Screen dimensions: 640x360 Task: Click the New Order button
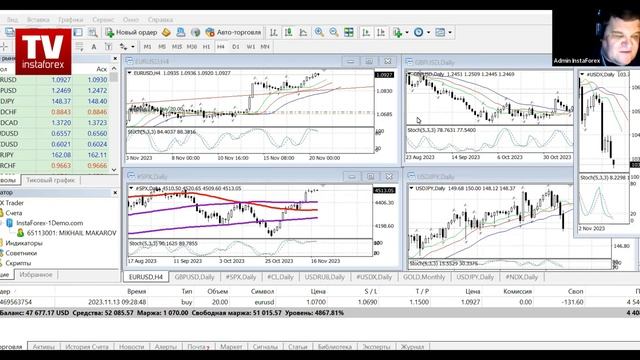point(131,32)
